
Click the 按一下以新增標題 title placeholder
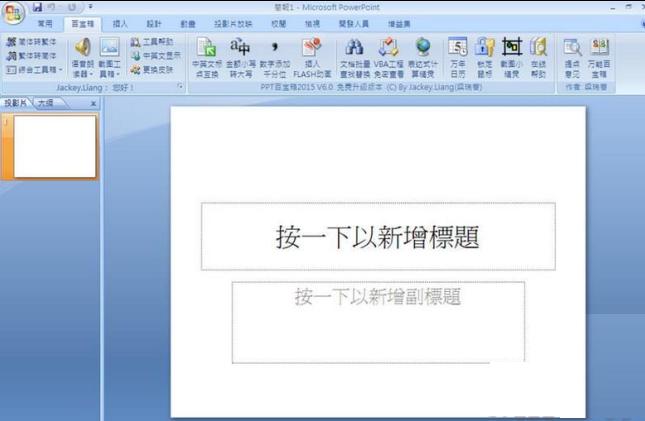coord(378,237)
